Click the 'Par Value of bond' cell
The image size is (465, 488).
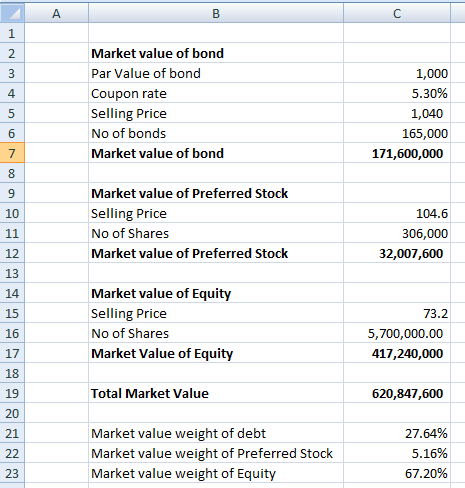(x=216, y=73)
